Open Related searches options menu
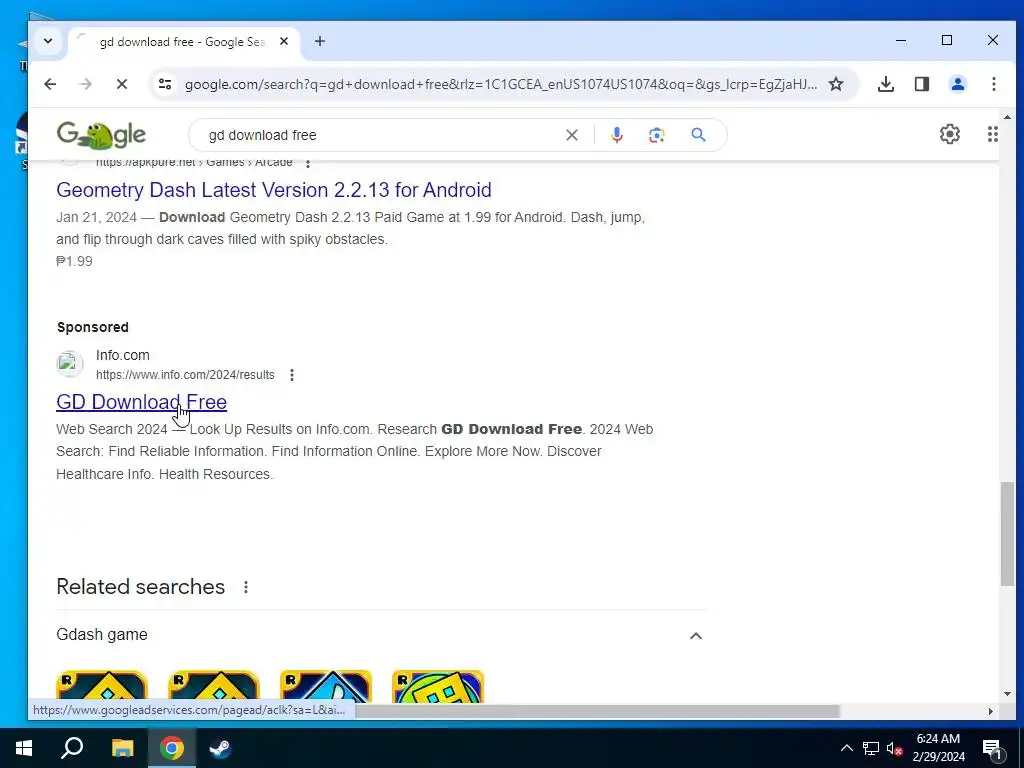Viewport: 1024px width, 768px height. [246, 587]
